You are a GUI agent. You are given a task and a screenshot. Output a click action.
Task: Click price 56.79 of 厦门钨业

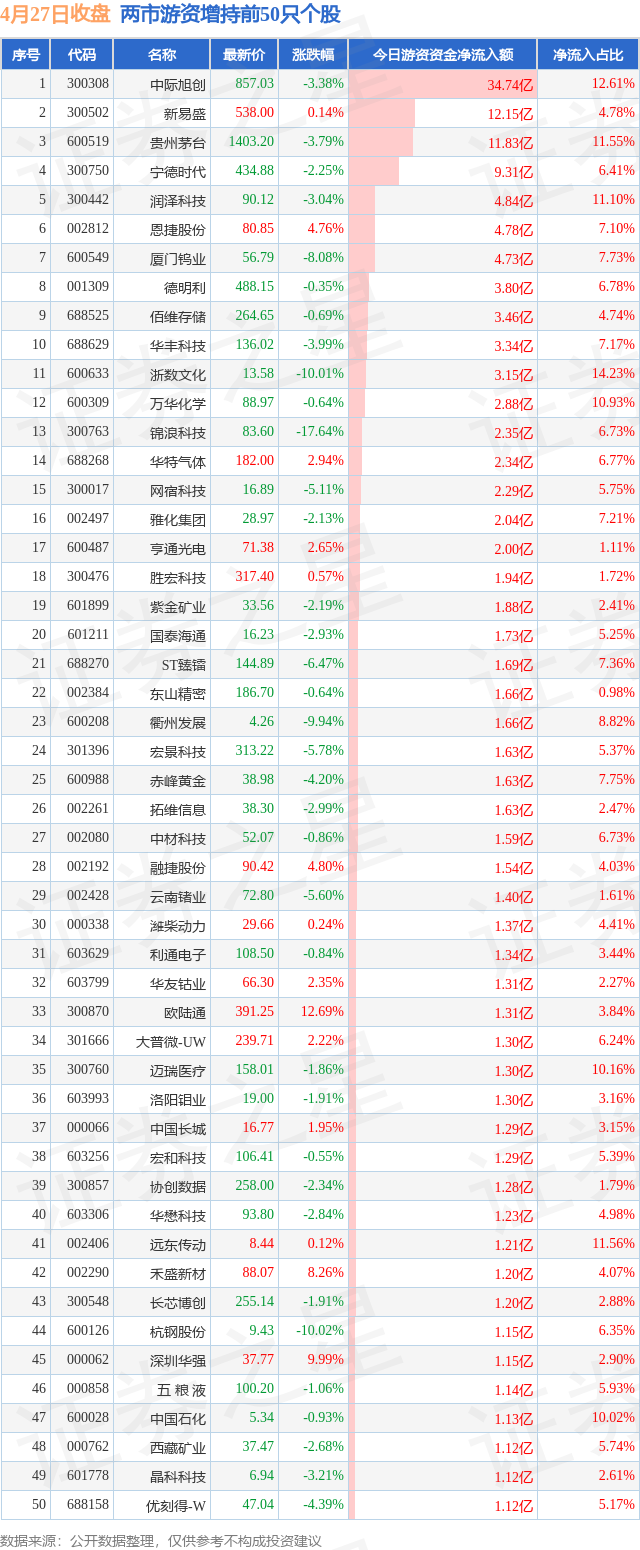258,258
